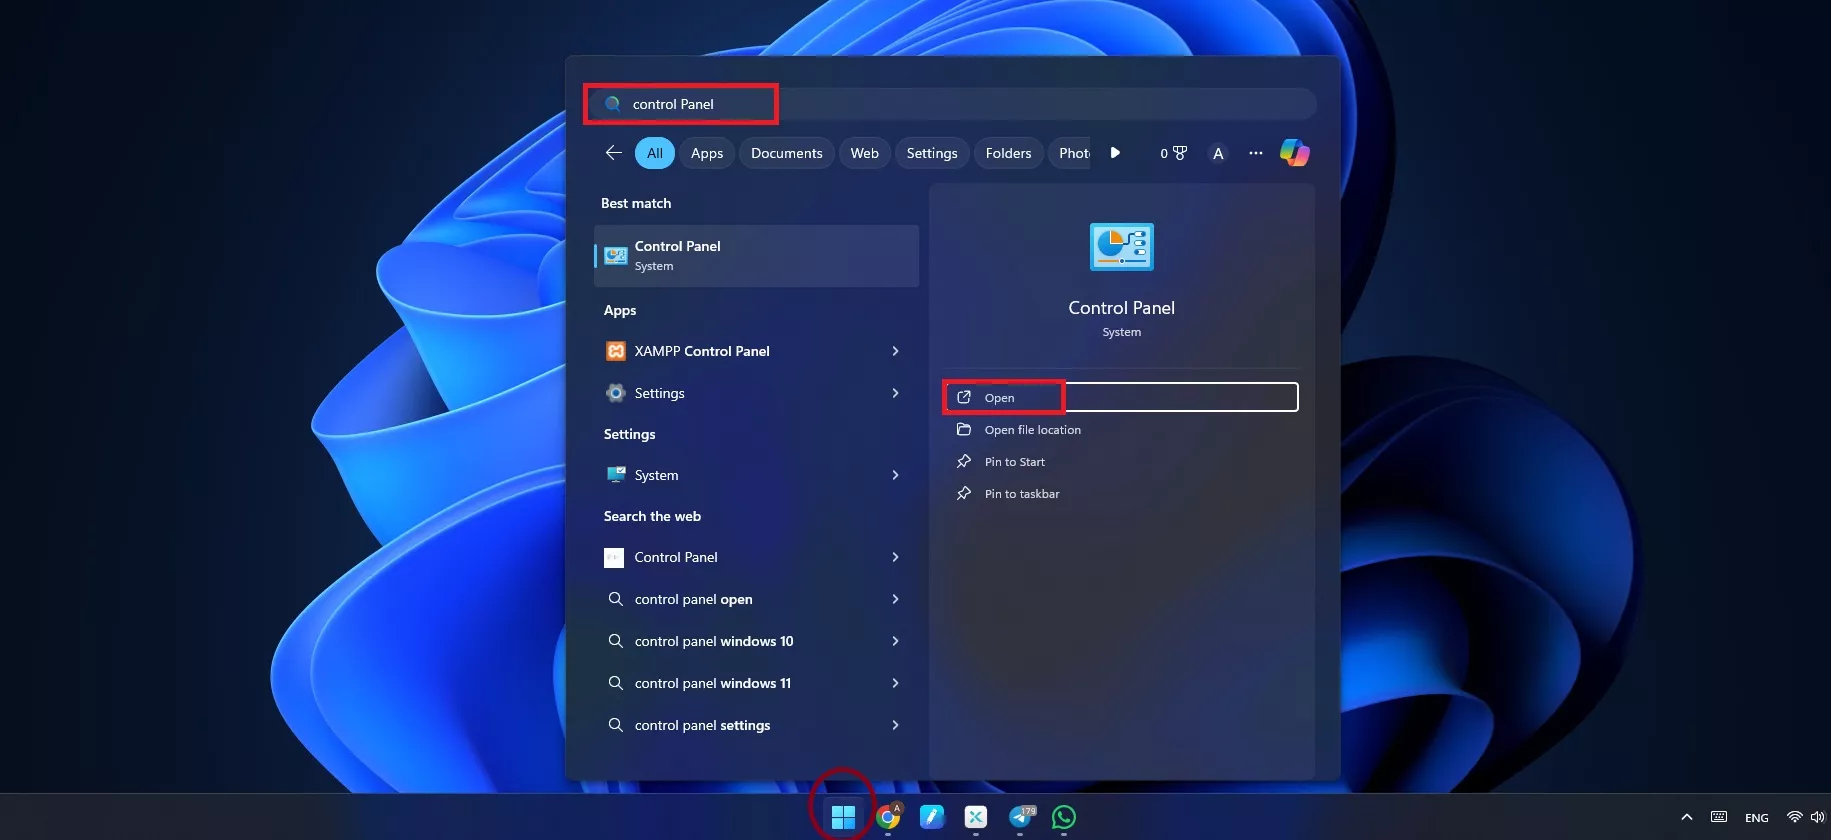1831x840 pixels.
Task: Show hidden icons in system tray
Action: 1687,817
